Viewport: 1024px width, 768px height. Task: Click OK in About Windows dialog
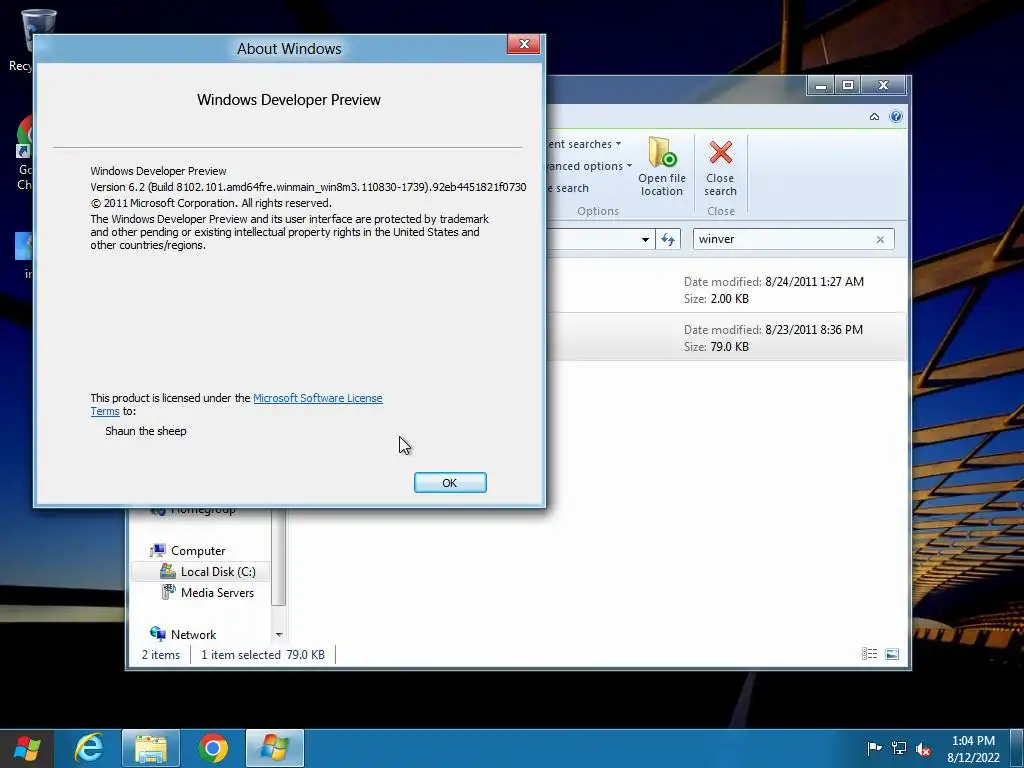click(450, 483)
